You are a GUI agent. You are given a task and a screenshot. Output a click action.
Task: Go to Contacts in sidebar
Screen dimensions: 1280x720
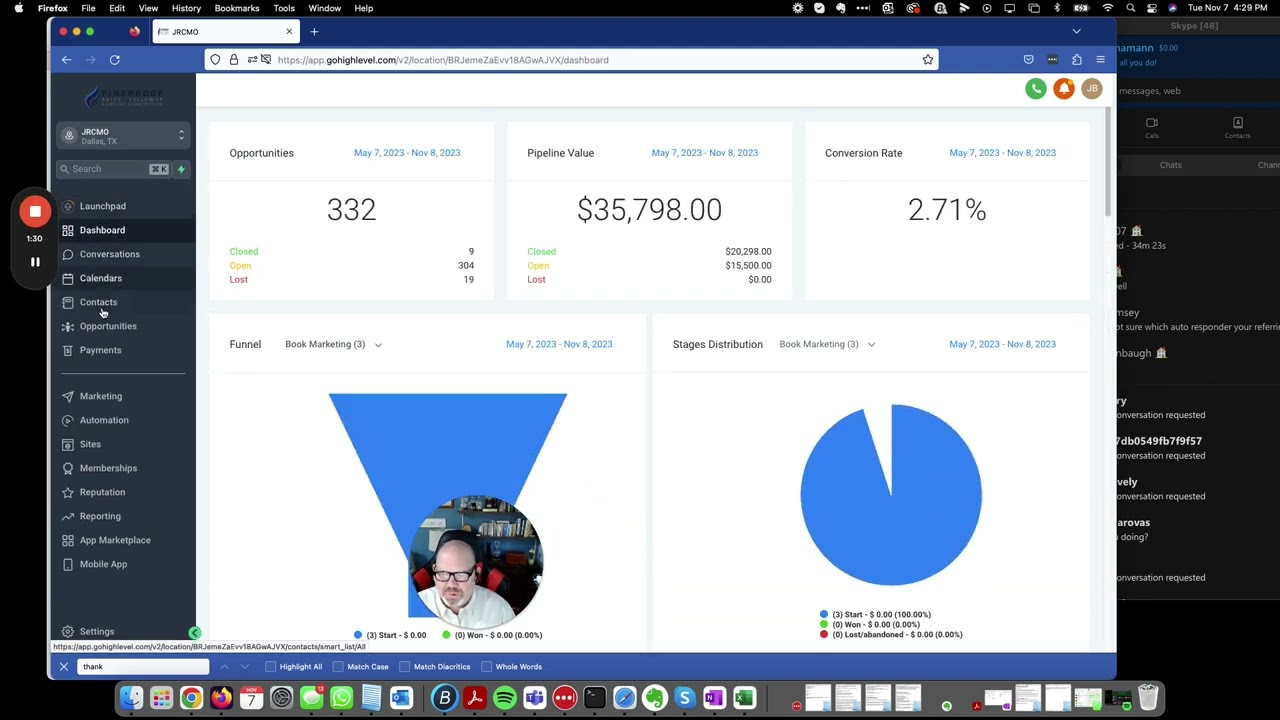pos(98,302)
